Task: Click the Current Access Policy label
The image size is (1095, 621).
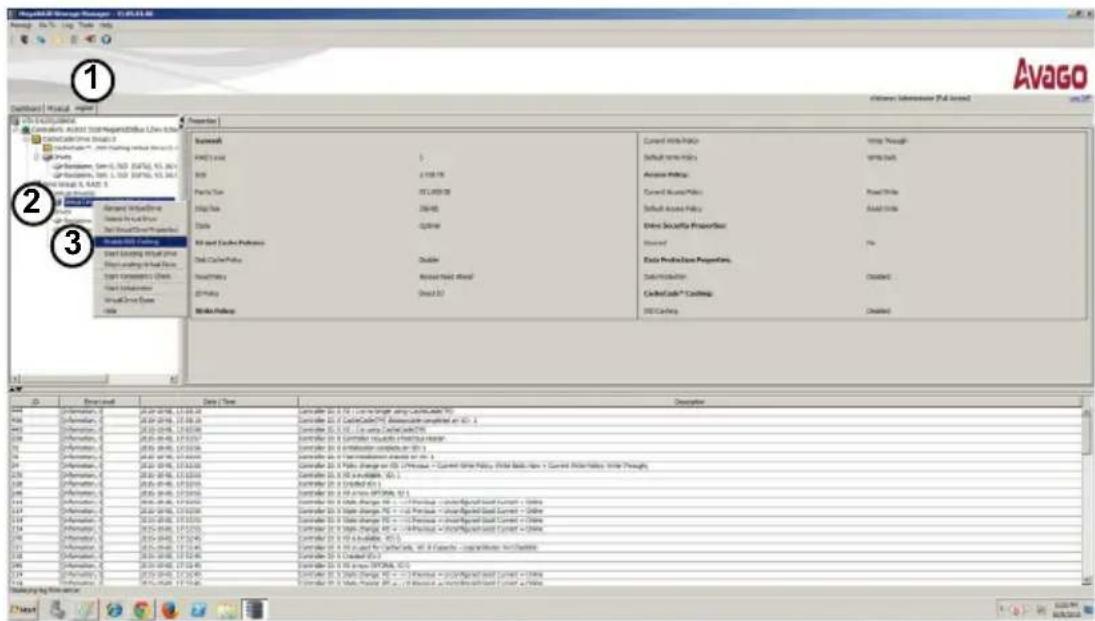Action: click(x=673, y=192)
